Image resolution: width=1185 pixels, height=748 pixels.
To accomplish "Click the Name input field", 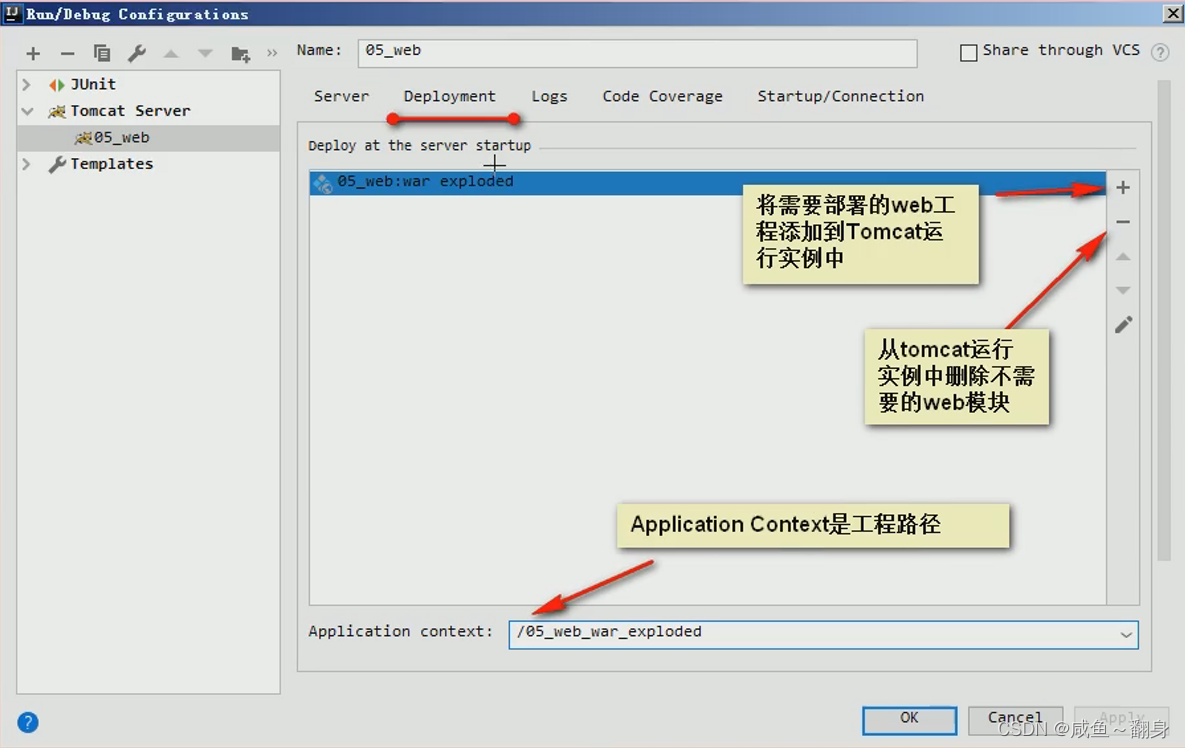I will [x=637, y=53].
